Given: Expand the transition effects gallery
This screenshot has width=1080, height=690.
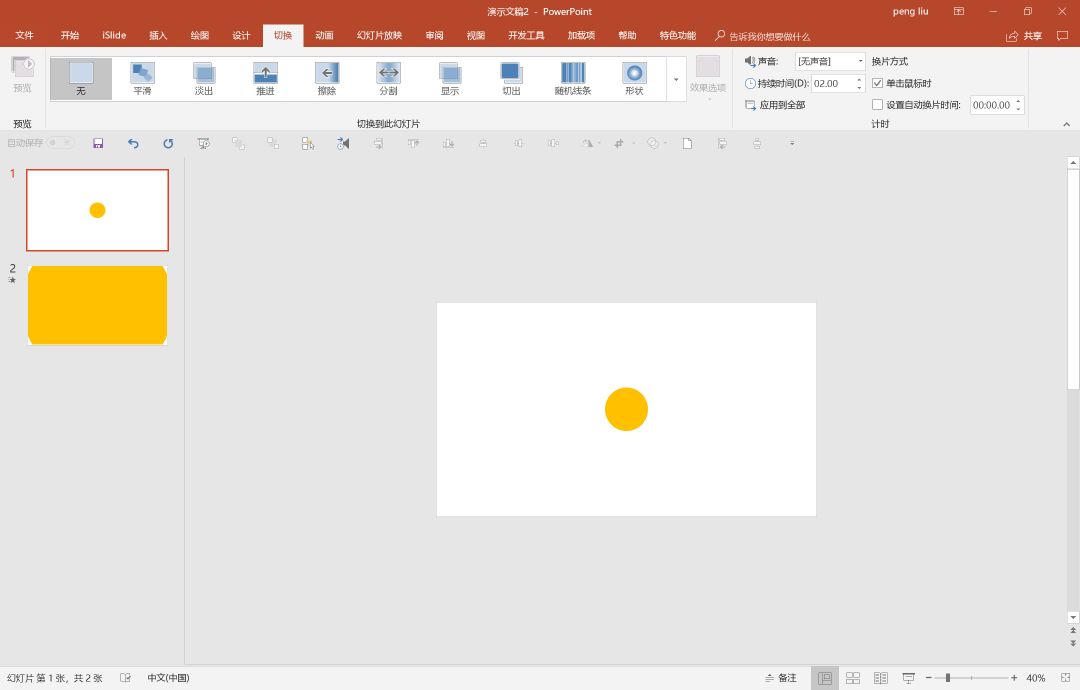Looking at the screenshot, I should pyautogui.click(x=676, y=79).
